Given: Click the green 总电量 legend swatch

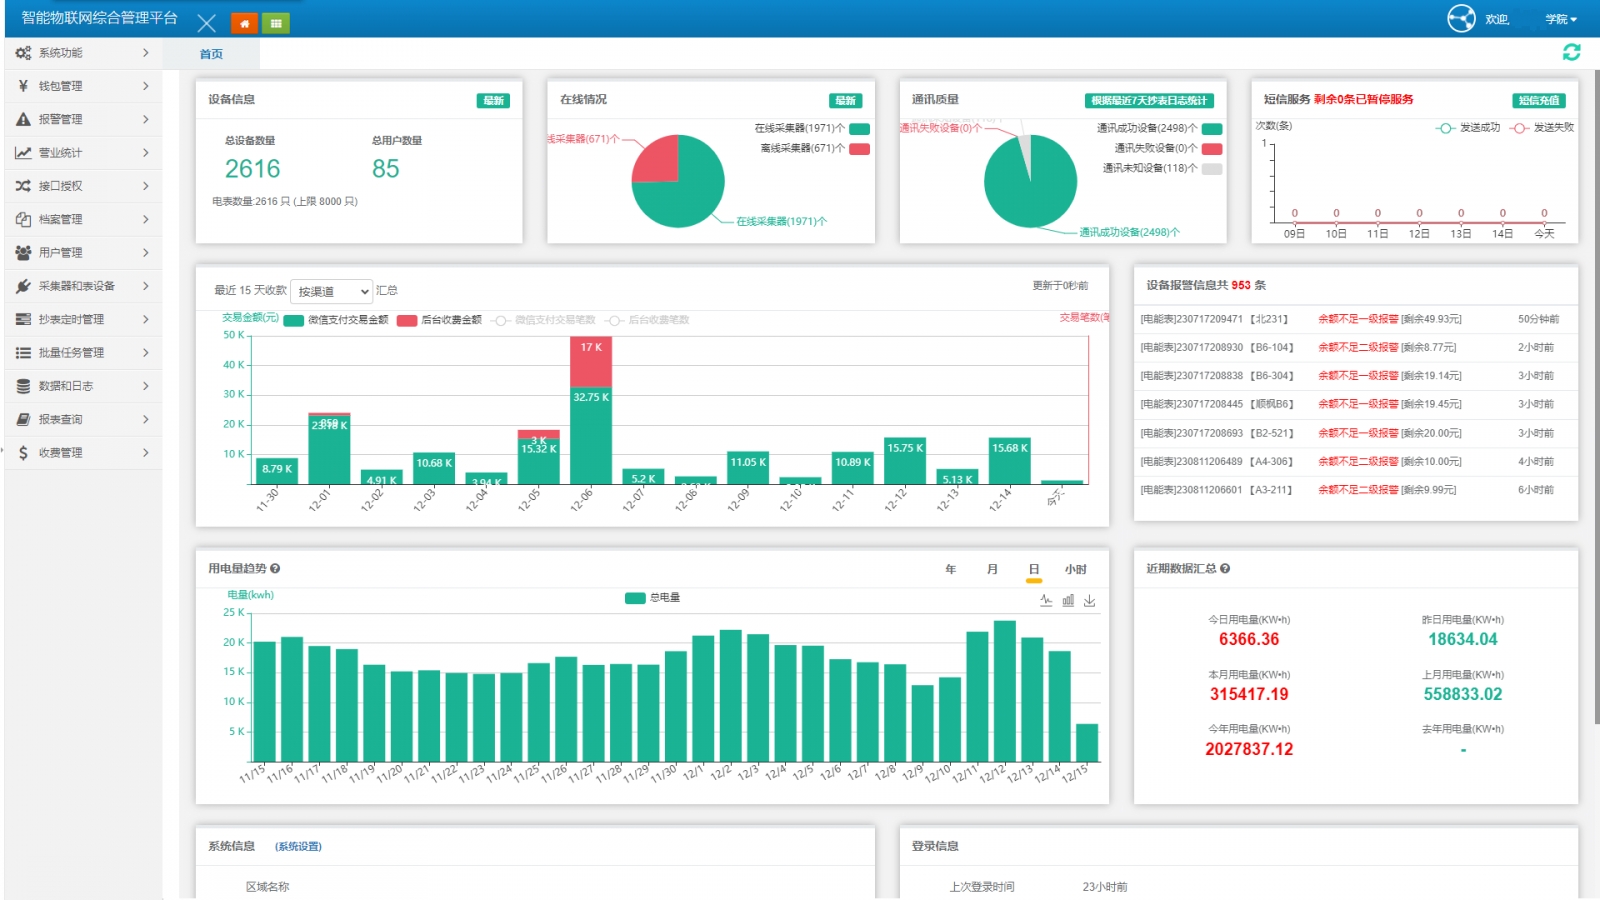Looking at the screenshot, I should (x=635, y=598).
